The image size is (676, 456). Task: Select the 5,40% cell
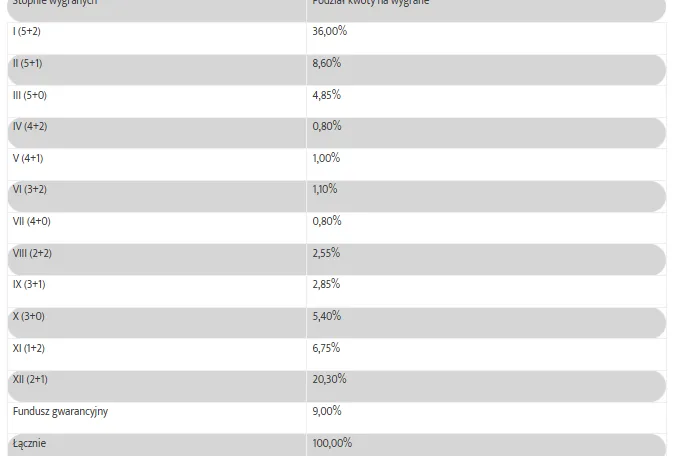pos(327,317)
